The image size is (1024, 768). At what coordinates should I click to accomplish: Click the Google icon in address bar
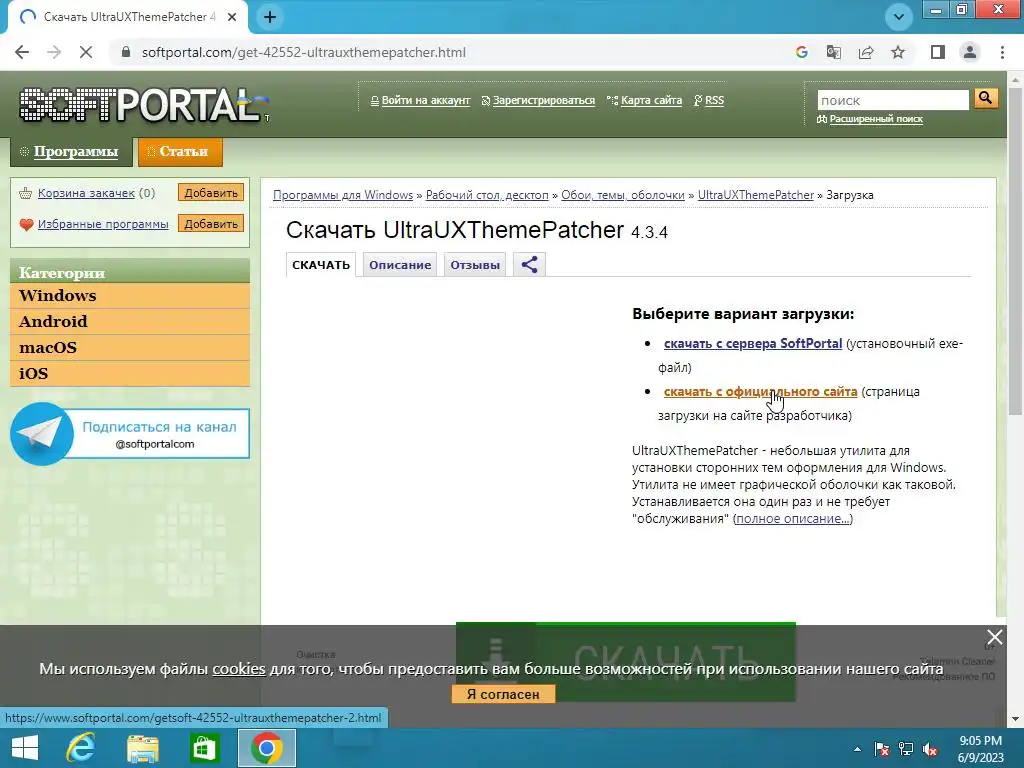[x=802, y=52]
